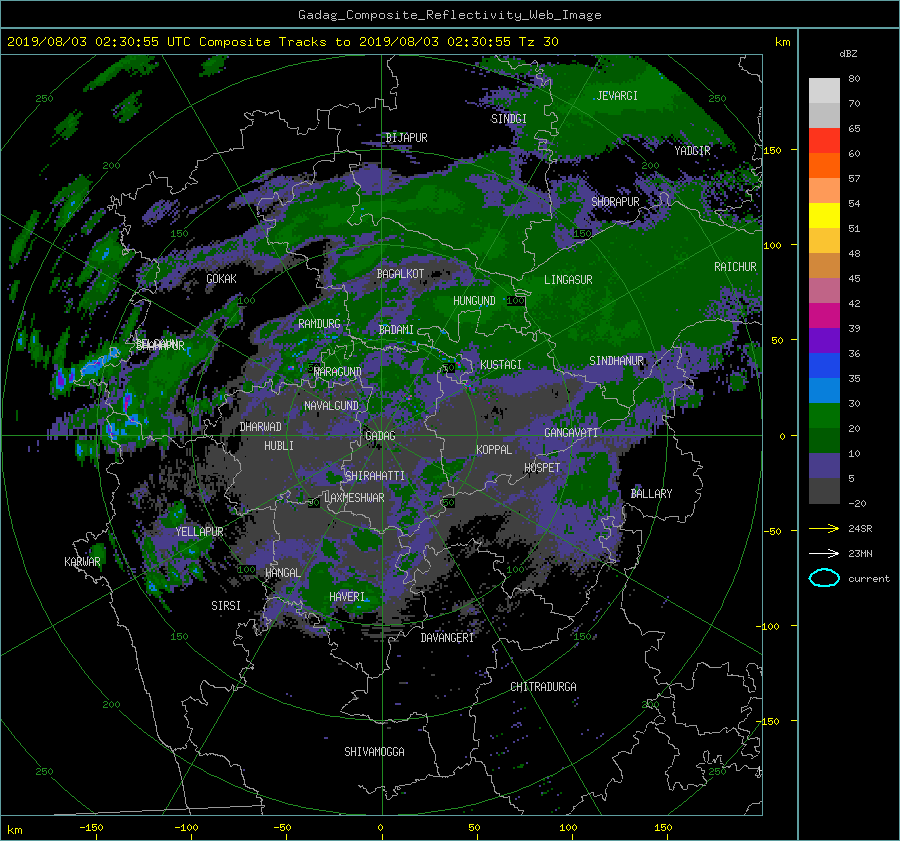Click the SHORAPUR city label
Screen dimensions: 900x841
(615, 202)
